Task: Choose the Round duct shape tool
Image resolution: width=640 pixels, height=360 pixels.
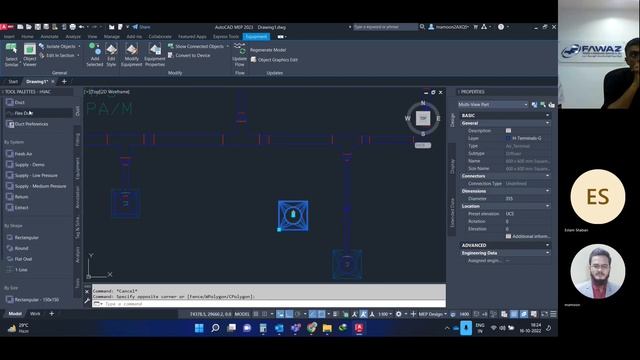Action: tap(17, 248)
